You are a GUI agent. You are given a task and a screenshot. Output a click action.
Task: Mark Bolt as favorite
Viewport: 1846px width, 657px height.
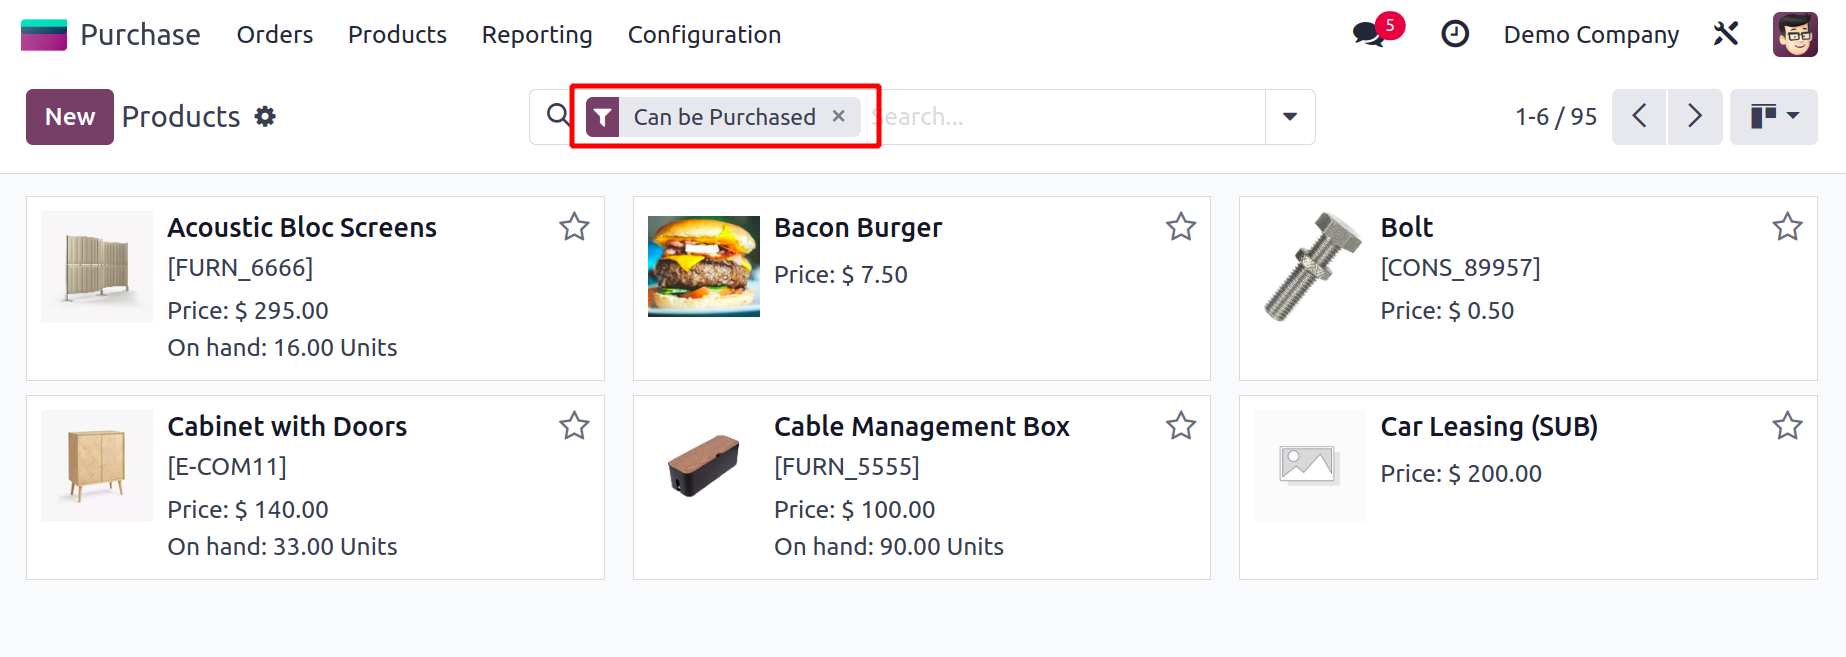click(x=1787, y=227)
